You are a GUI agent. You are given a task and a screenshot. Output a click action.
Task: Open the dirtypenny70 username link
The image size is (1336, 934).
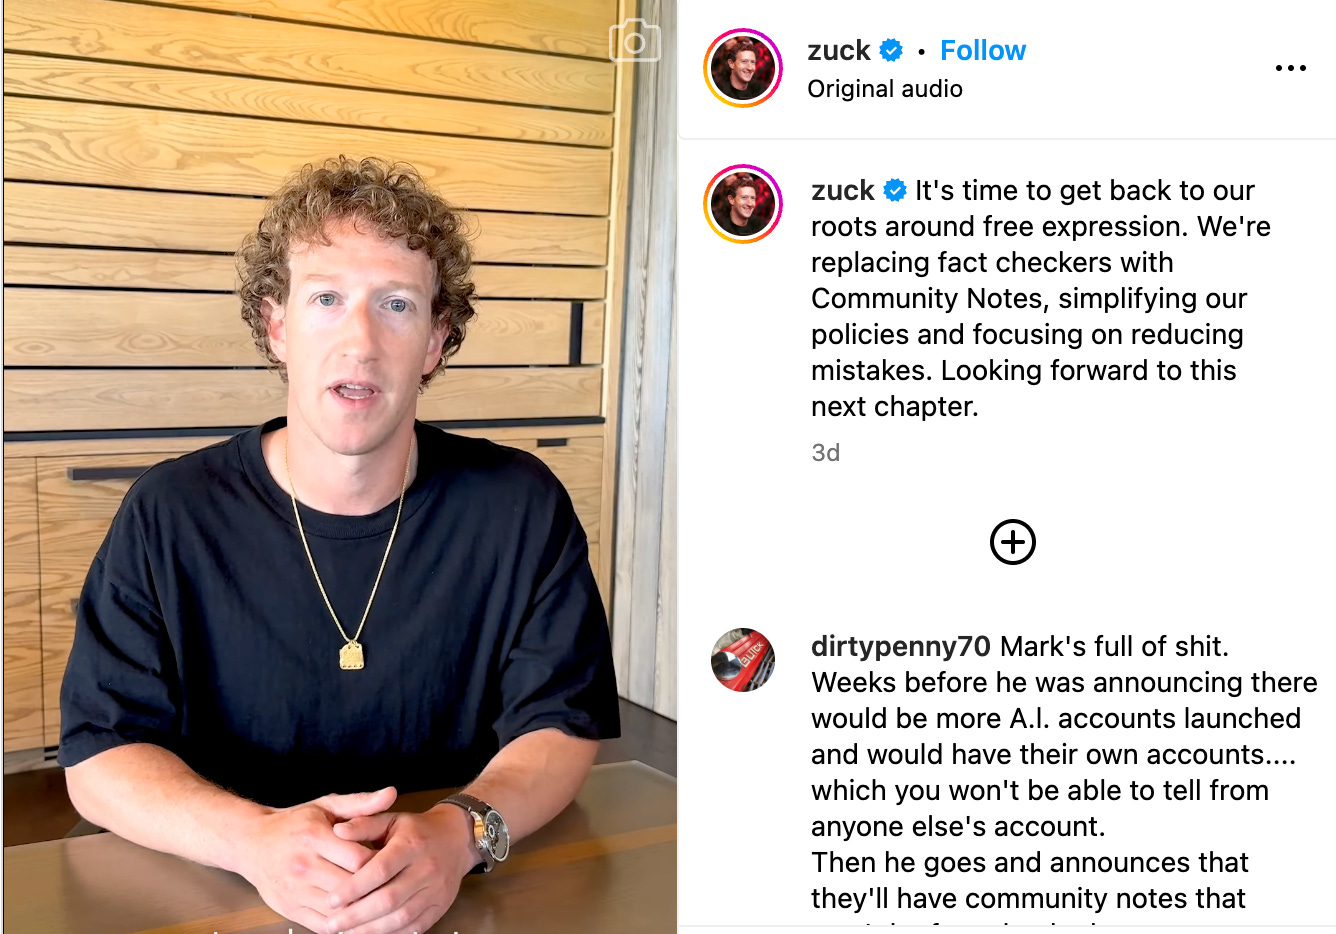click(x=900, y=647)
